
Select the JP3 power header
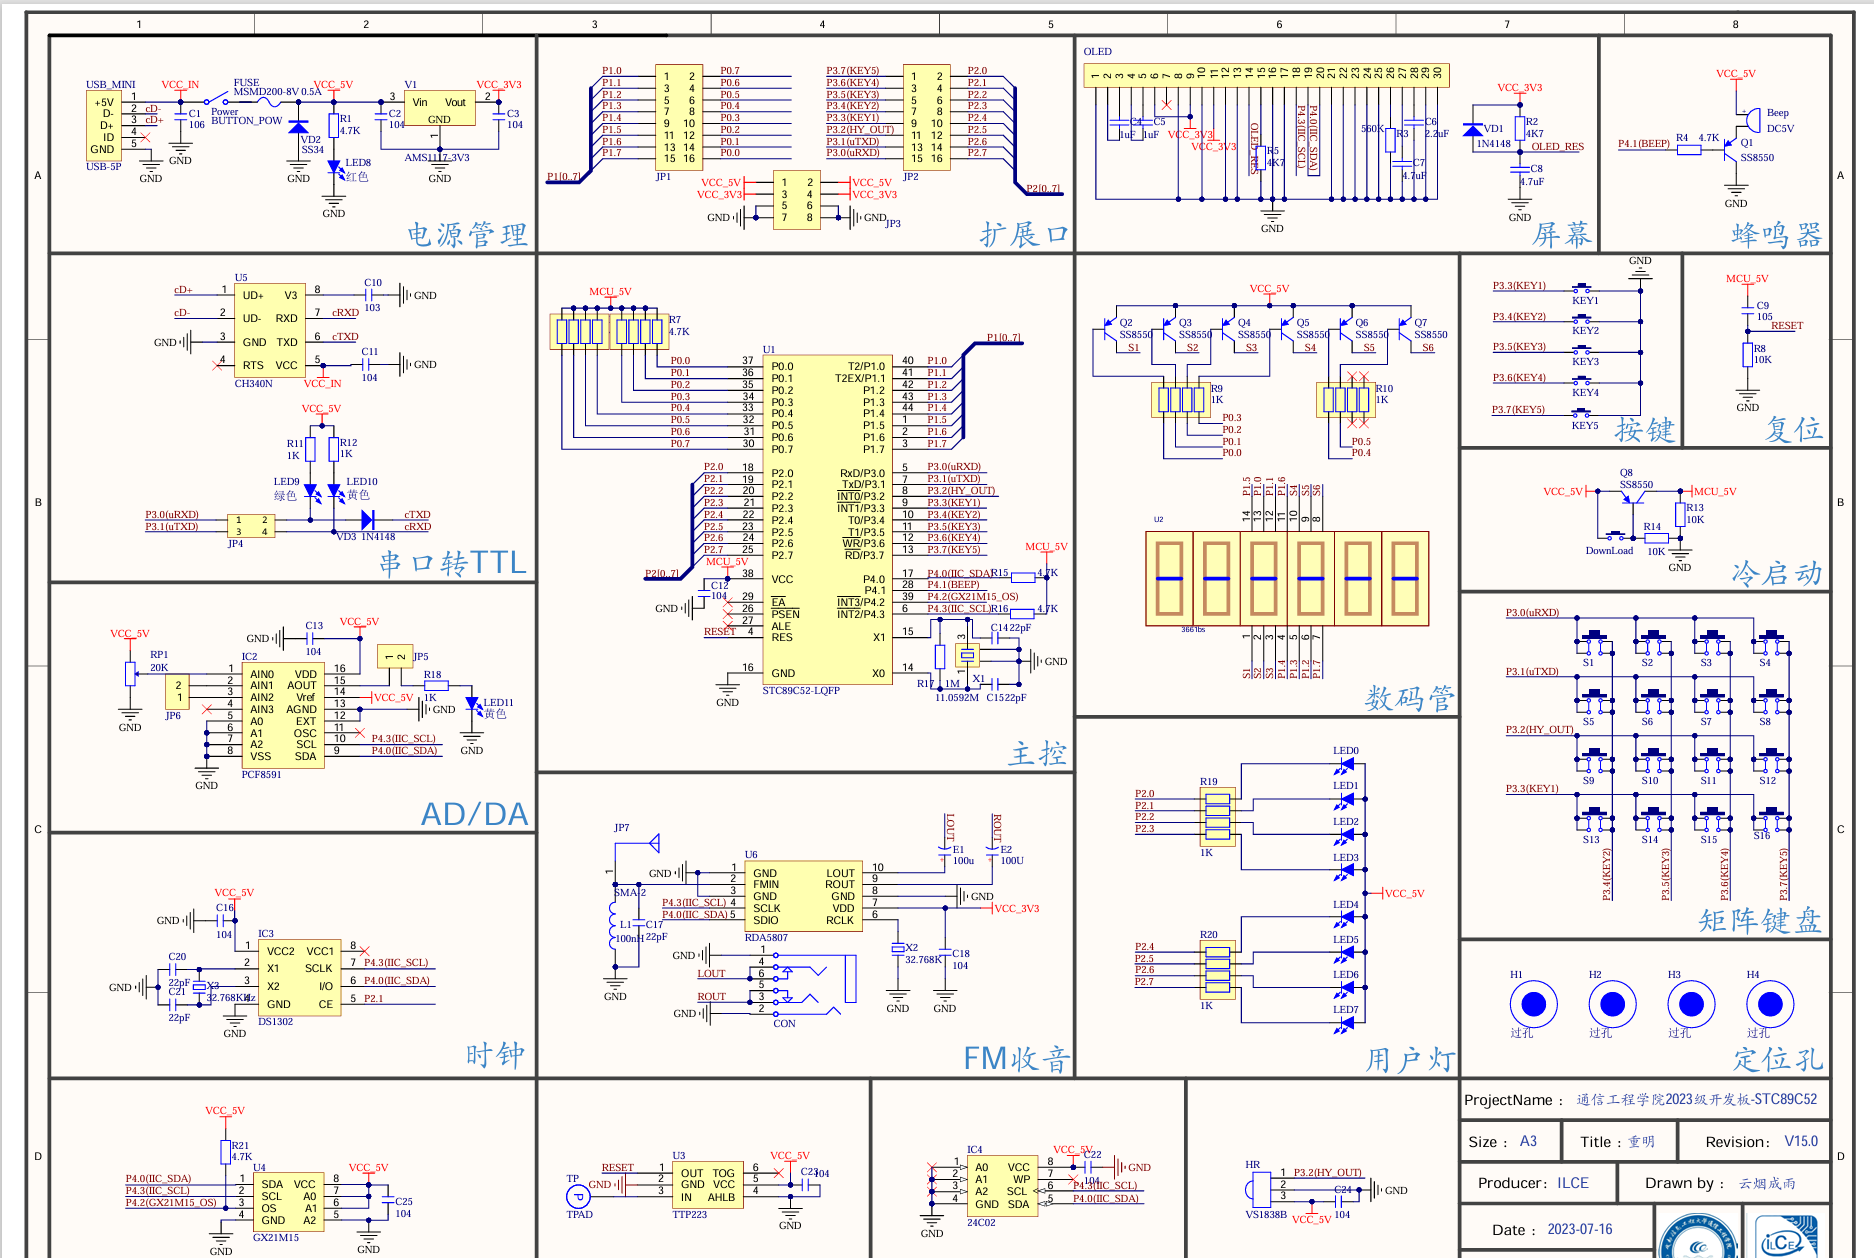[797, 200]
